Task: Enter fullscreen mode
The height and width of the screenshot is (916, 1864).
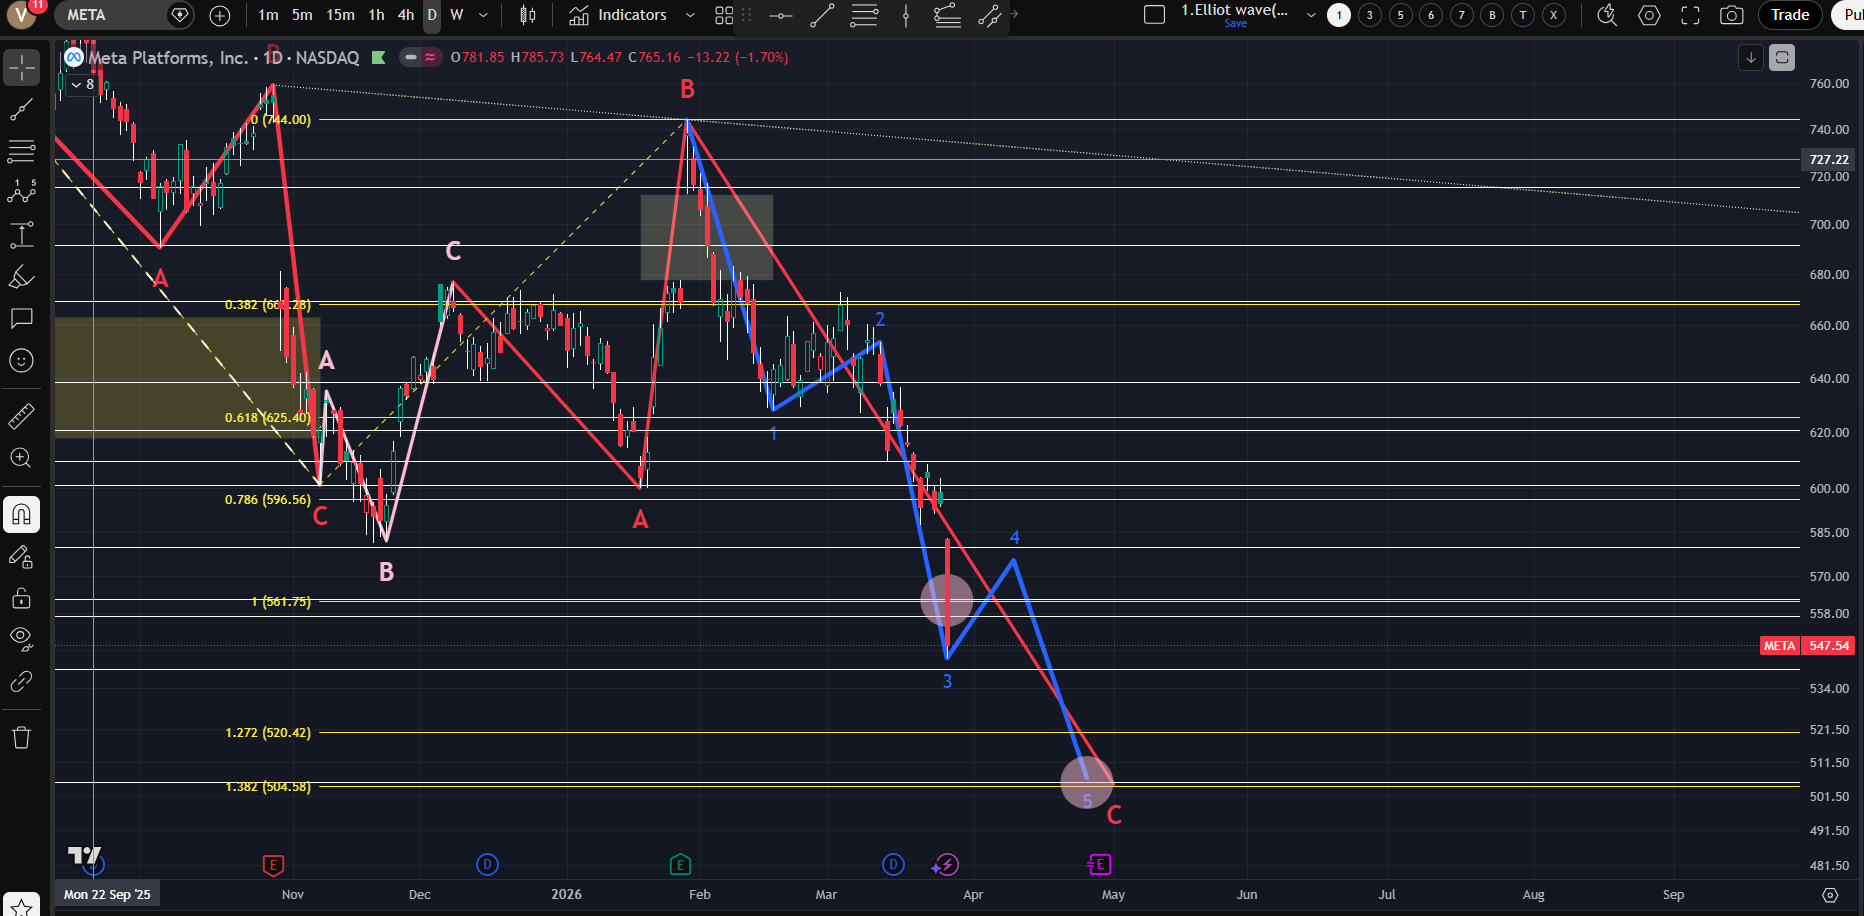Action: [x=1690, y=15]
